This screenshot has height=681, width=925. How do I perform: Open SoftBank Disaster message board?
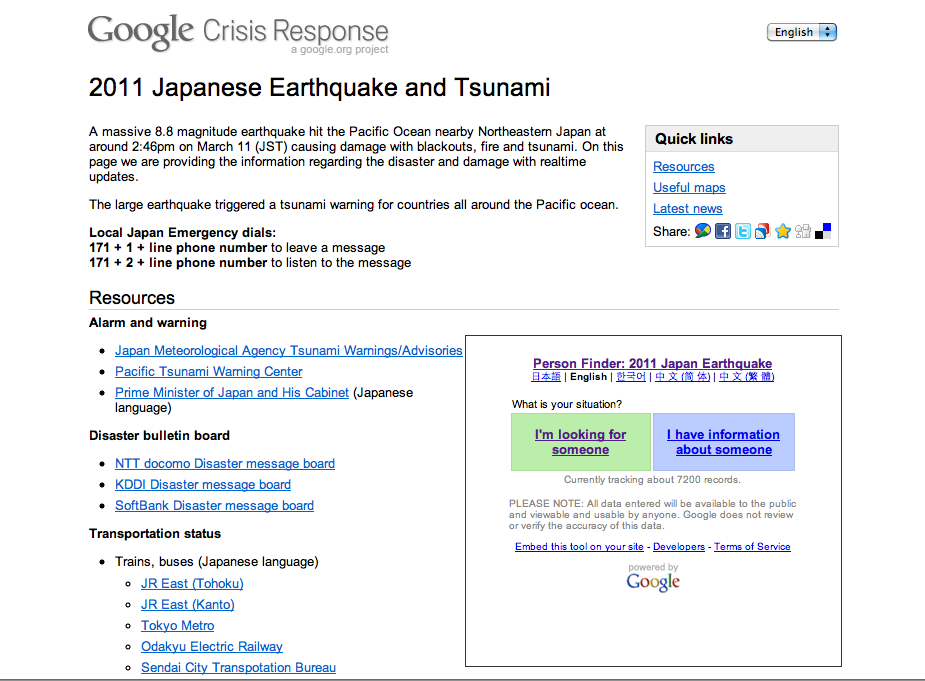(x=214, y=506)
